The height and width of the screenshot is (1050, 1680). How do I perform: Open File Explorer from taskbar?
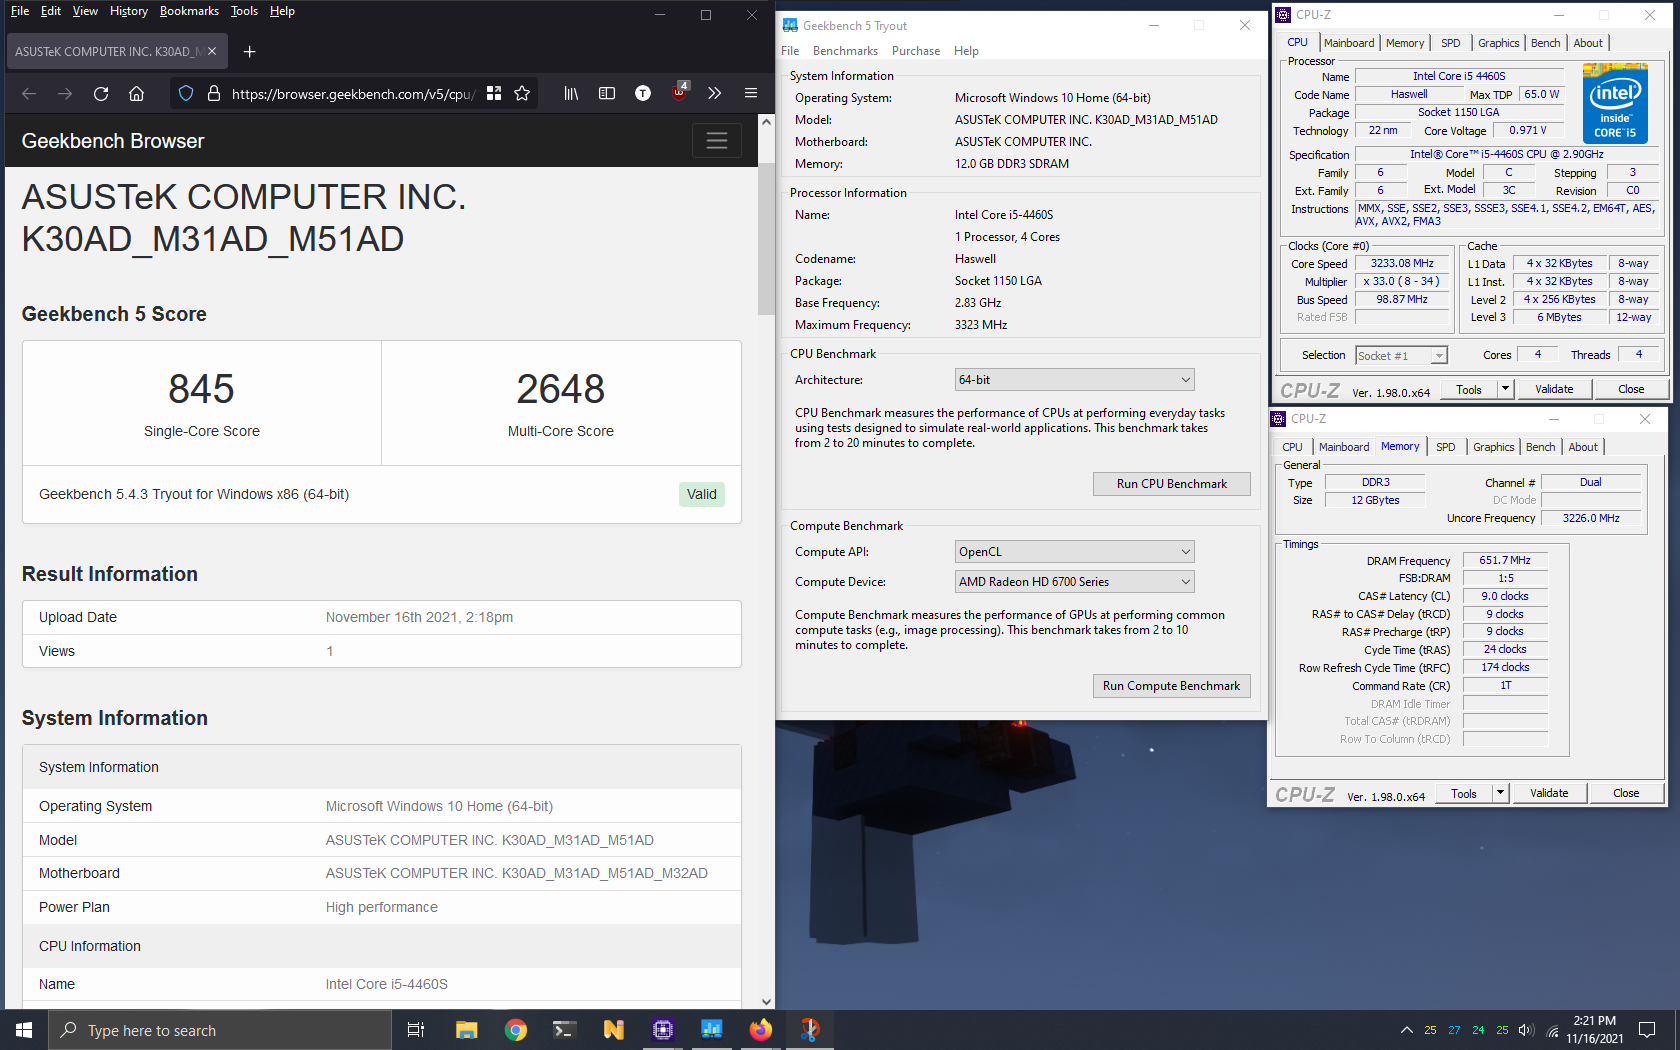[466, 1030]
